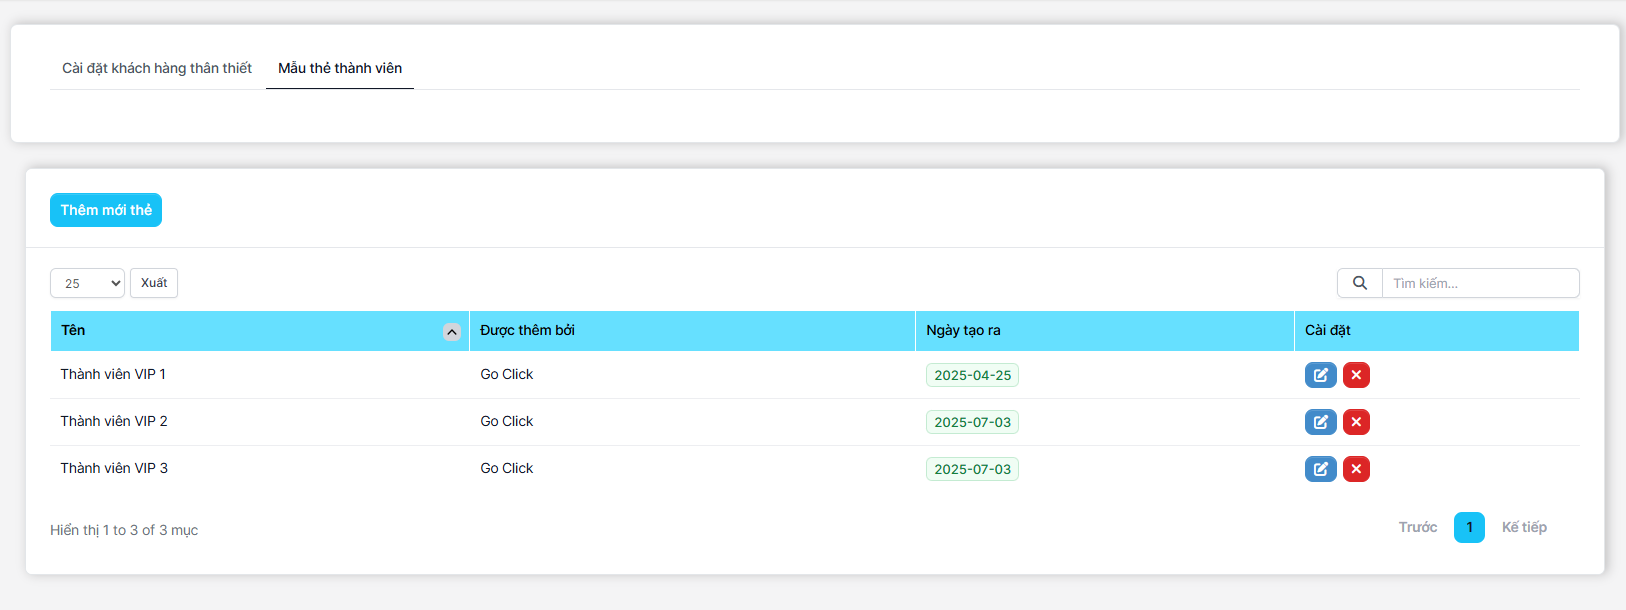Viewport: 1626px width, 610px height.
Task: Click the Thêm mới thẻ button
Action: (106, 210)
